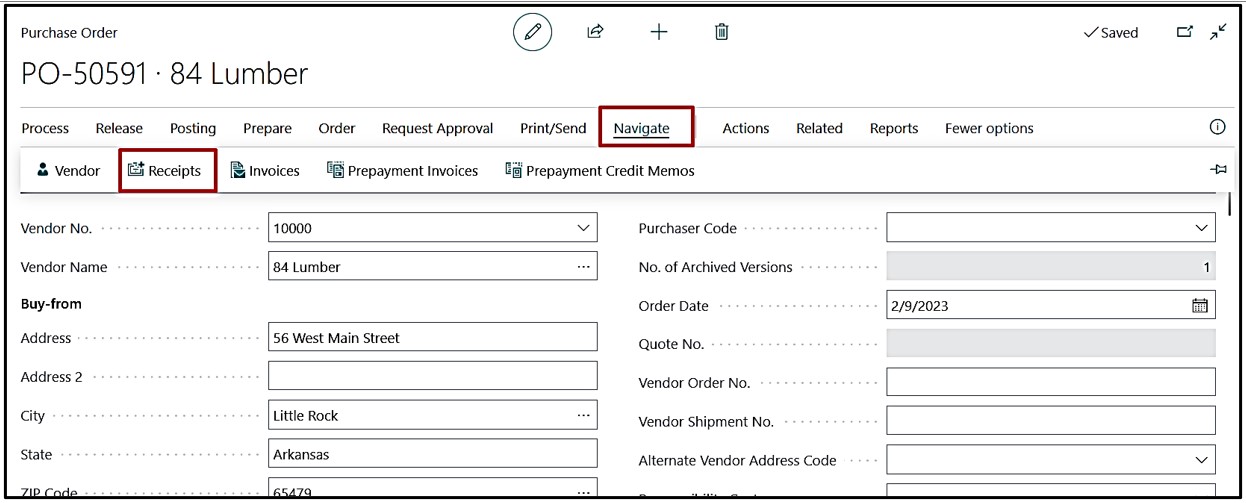
Task: Click the plus icon to create new
Action: click(659, 32)
